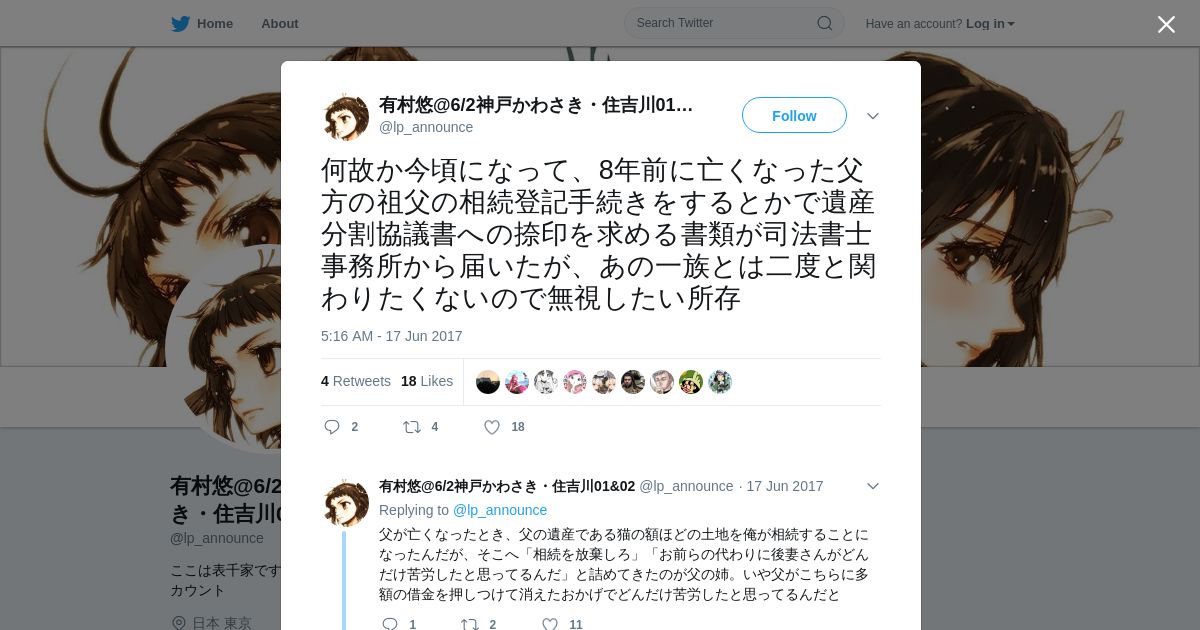Click the reply icon under main tweet
The width and height of the screenshot is (1200, 630).
pos(332,427)
